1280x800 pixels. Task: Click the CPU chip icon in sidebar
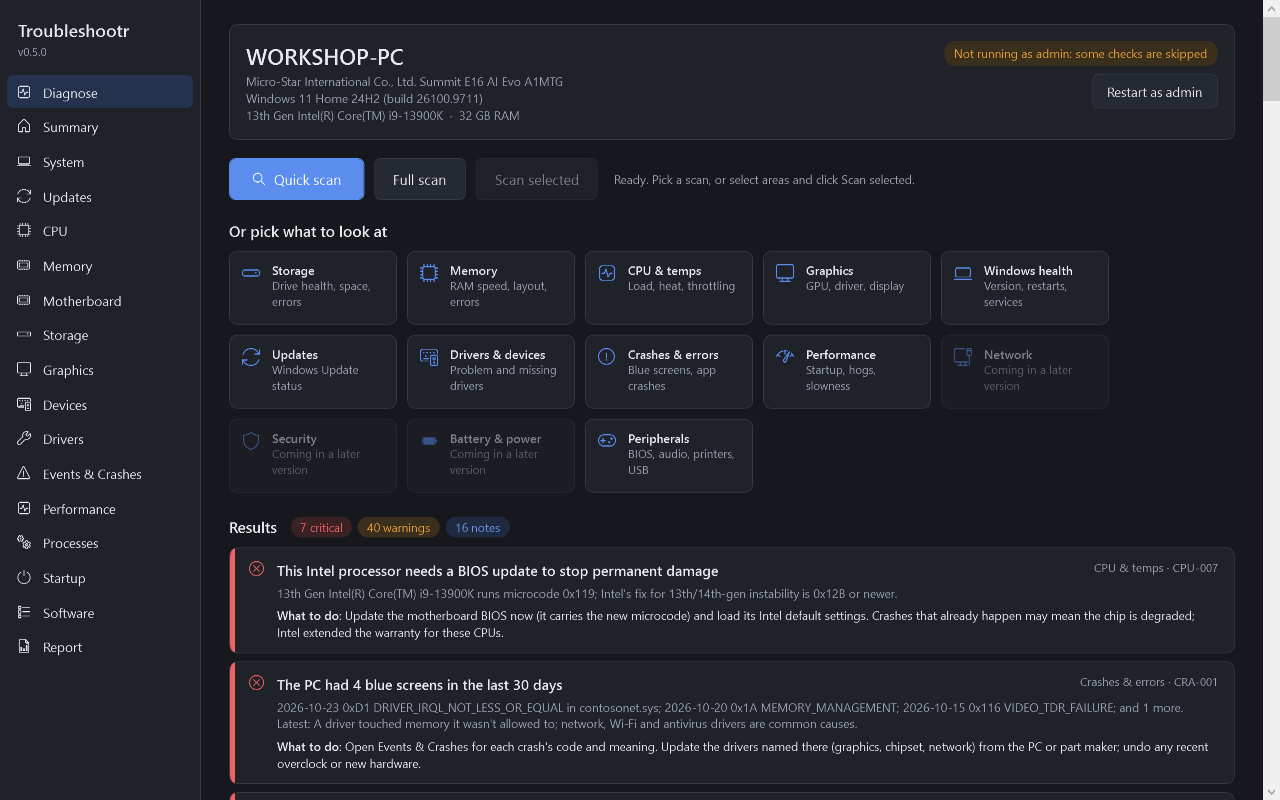pos(24,231)
